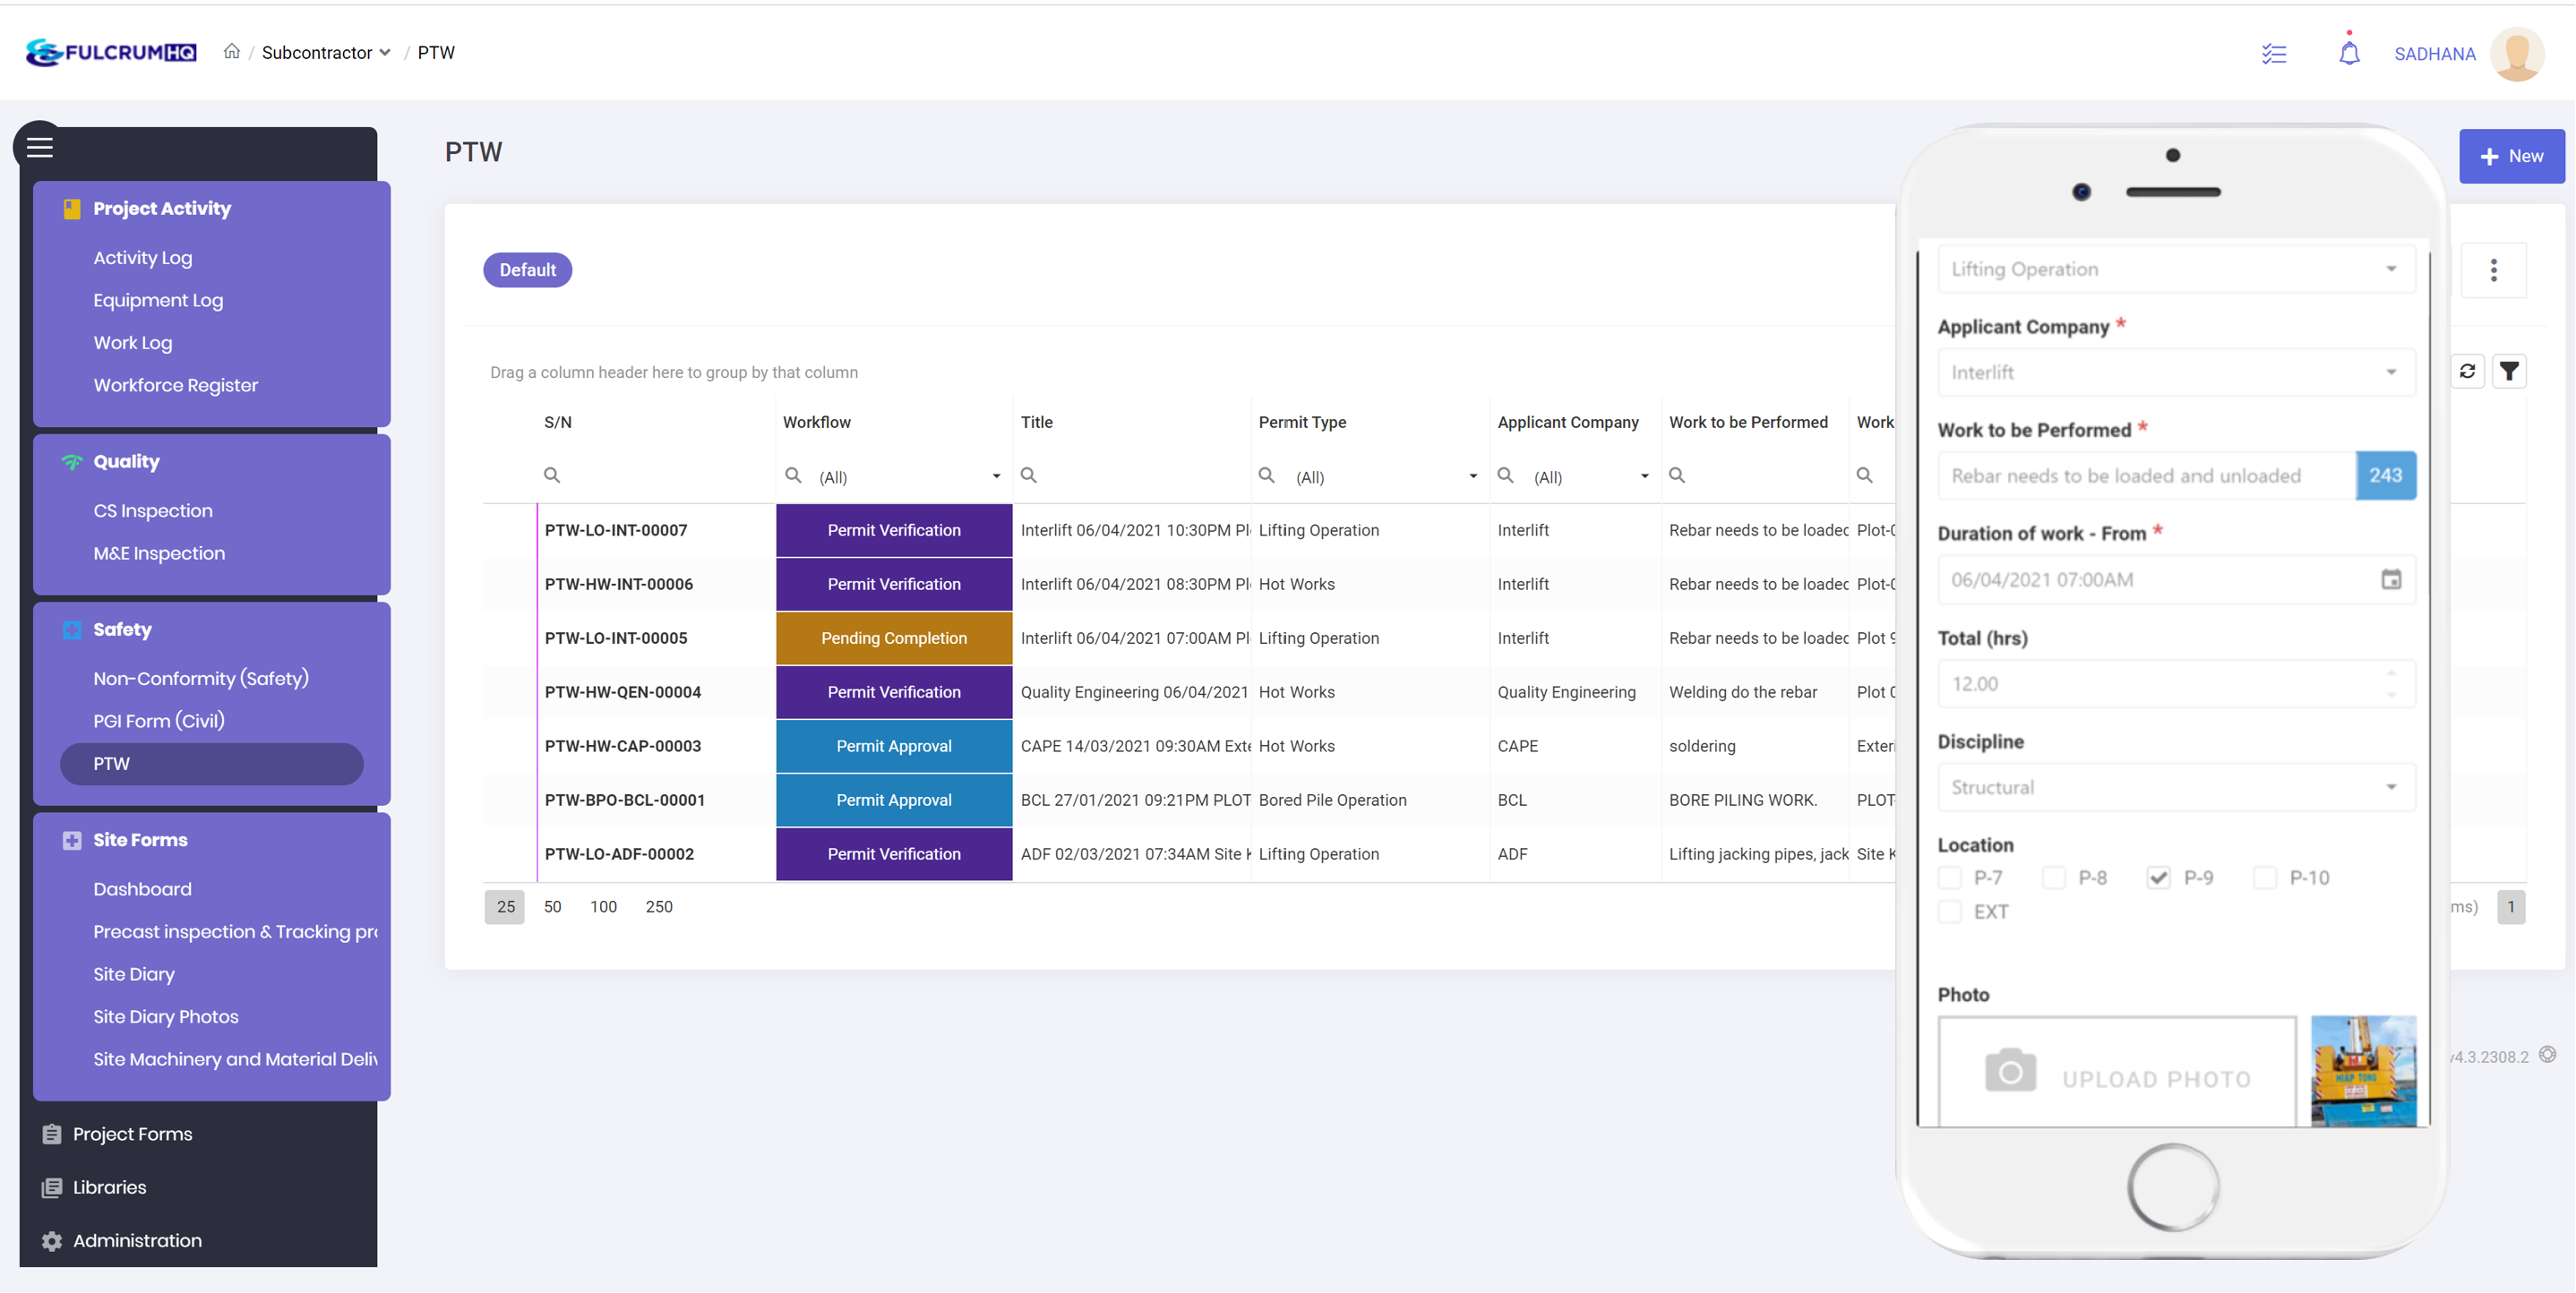2576x1293 pixels.
Task: Click the Duration From date field
Action: [2176, 580]
